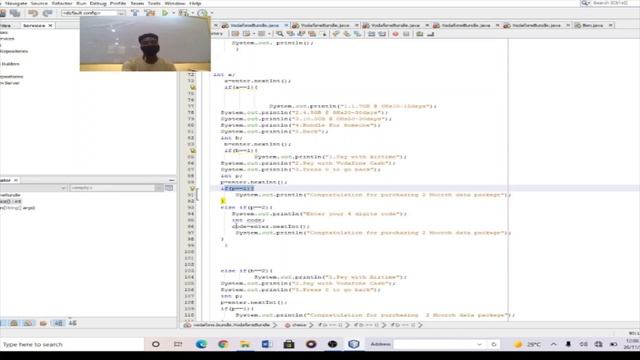Click the Shift Line Left editor icon
The width and height of the screenshot is (640, 360).
tap(371, 34)
